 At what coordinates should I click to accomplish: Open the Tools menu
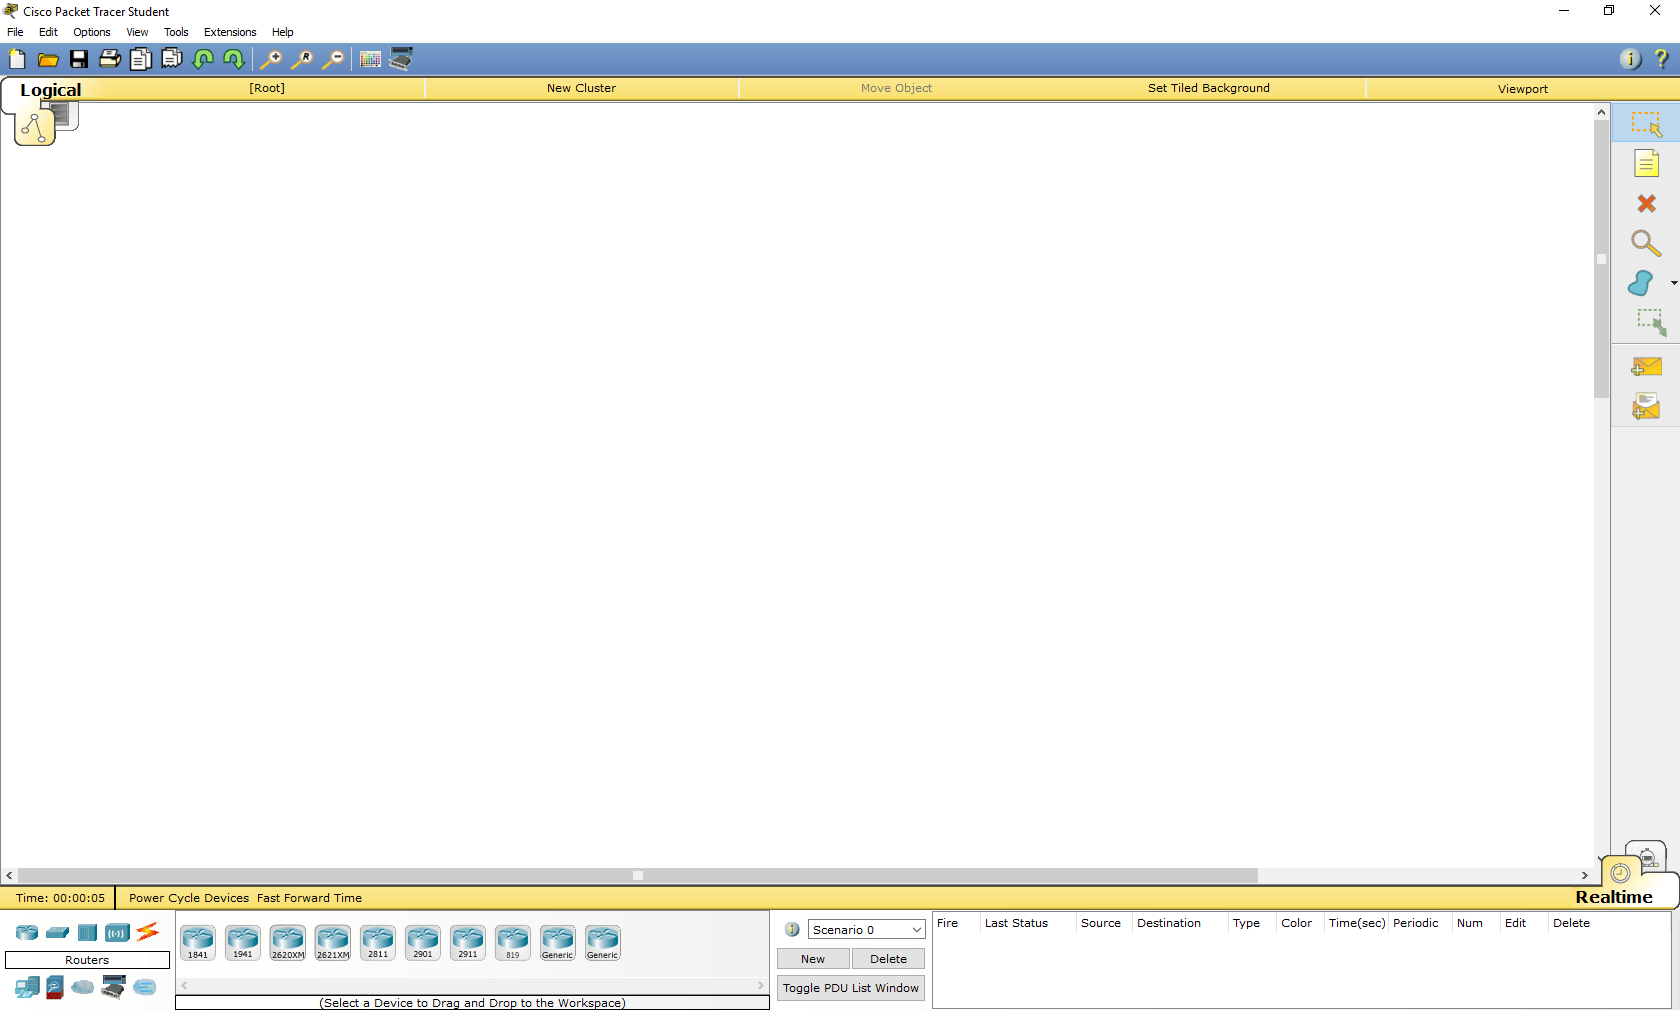tap(176, 32)
